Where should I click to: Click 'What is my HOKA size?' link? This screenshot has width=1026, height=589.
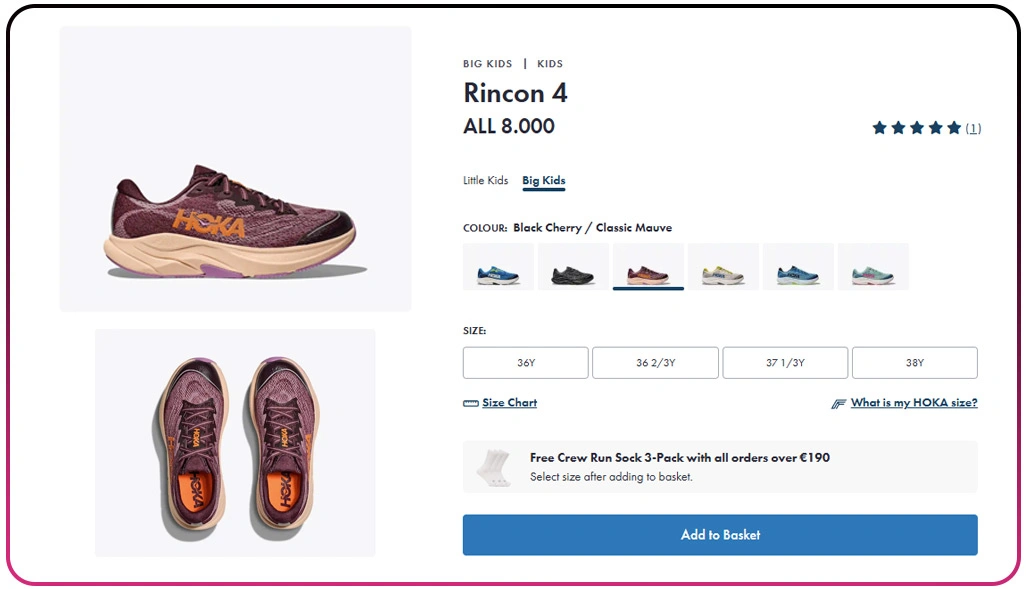(x=914, y=403)
